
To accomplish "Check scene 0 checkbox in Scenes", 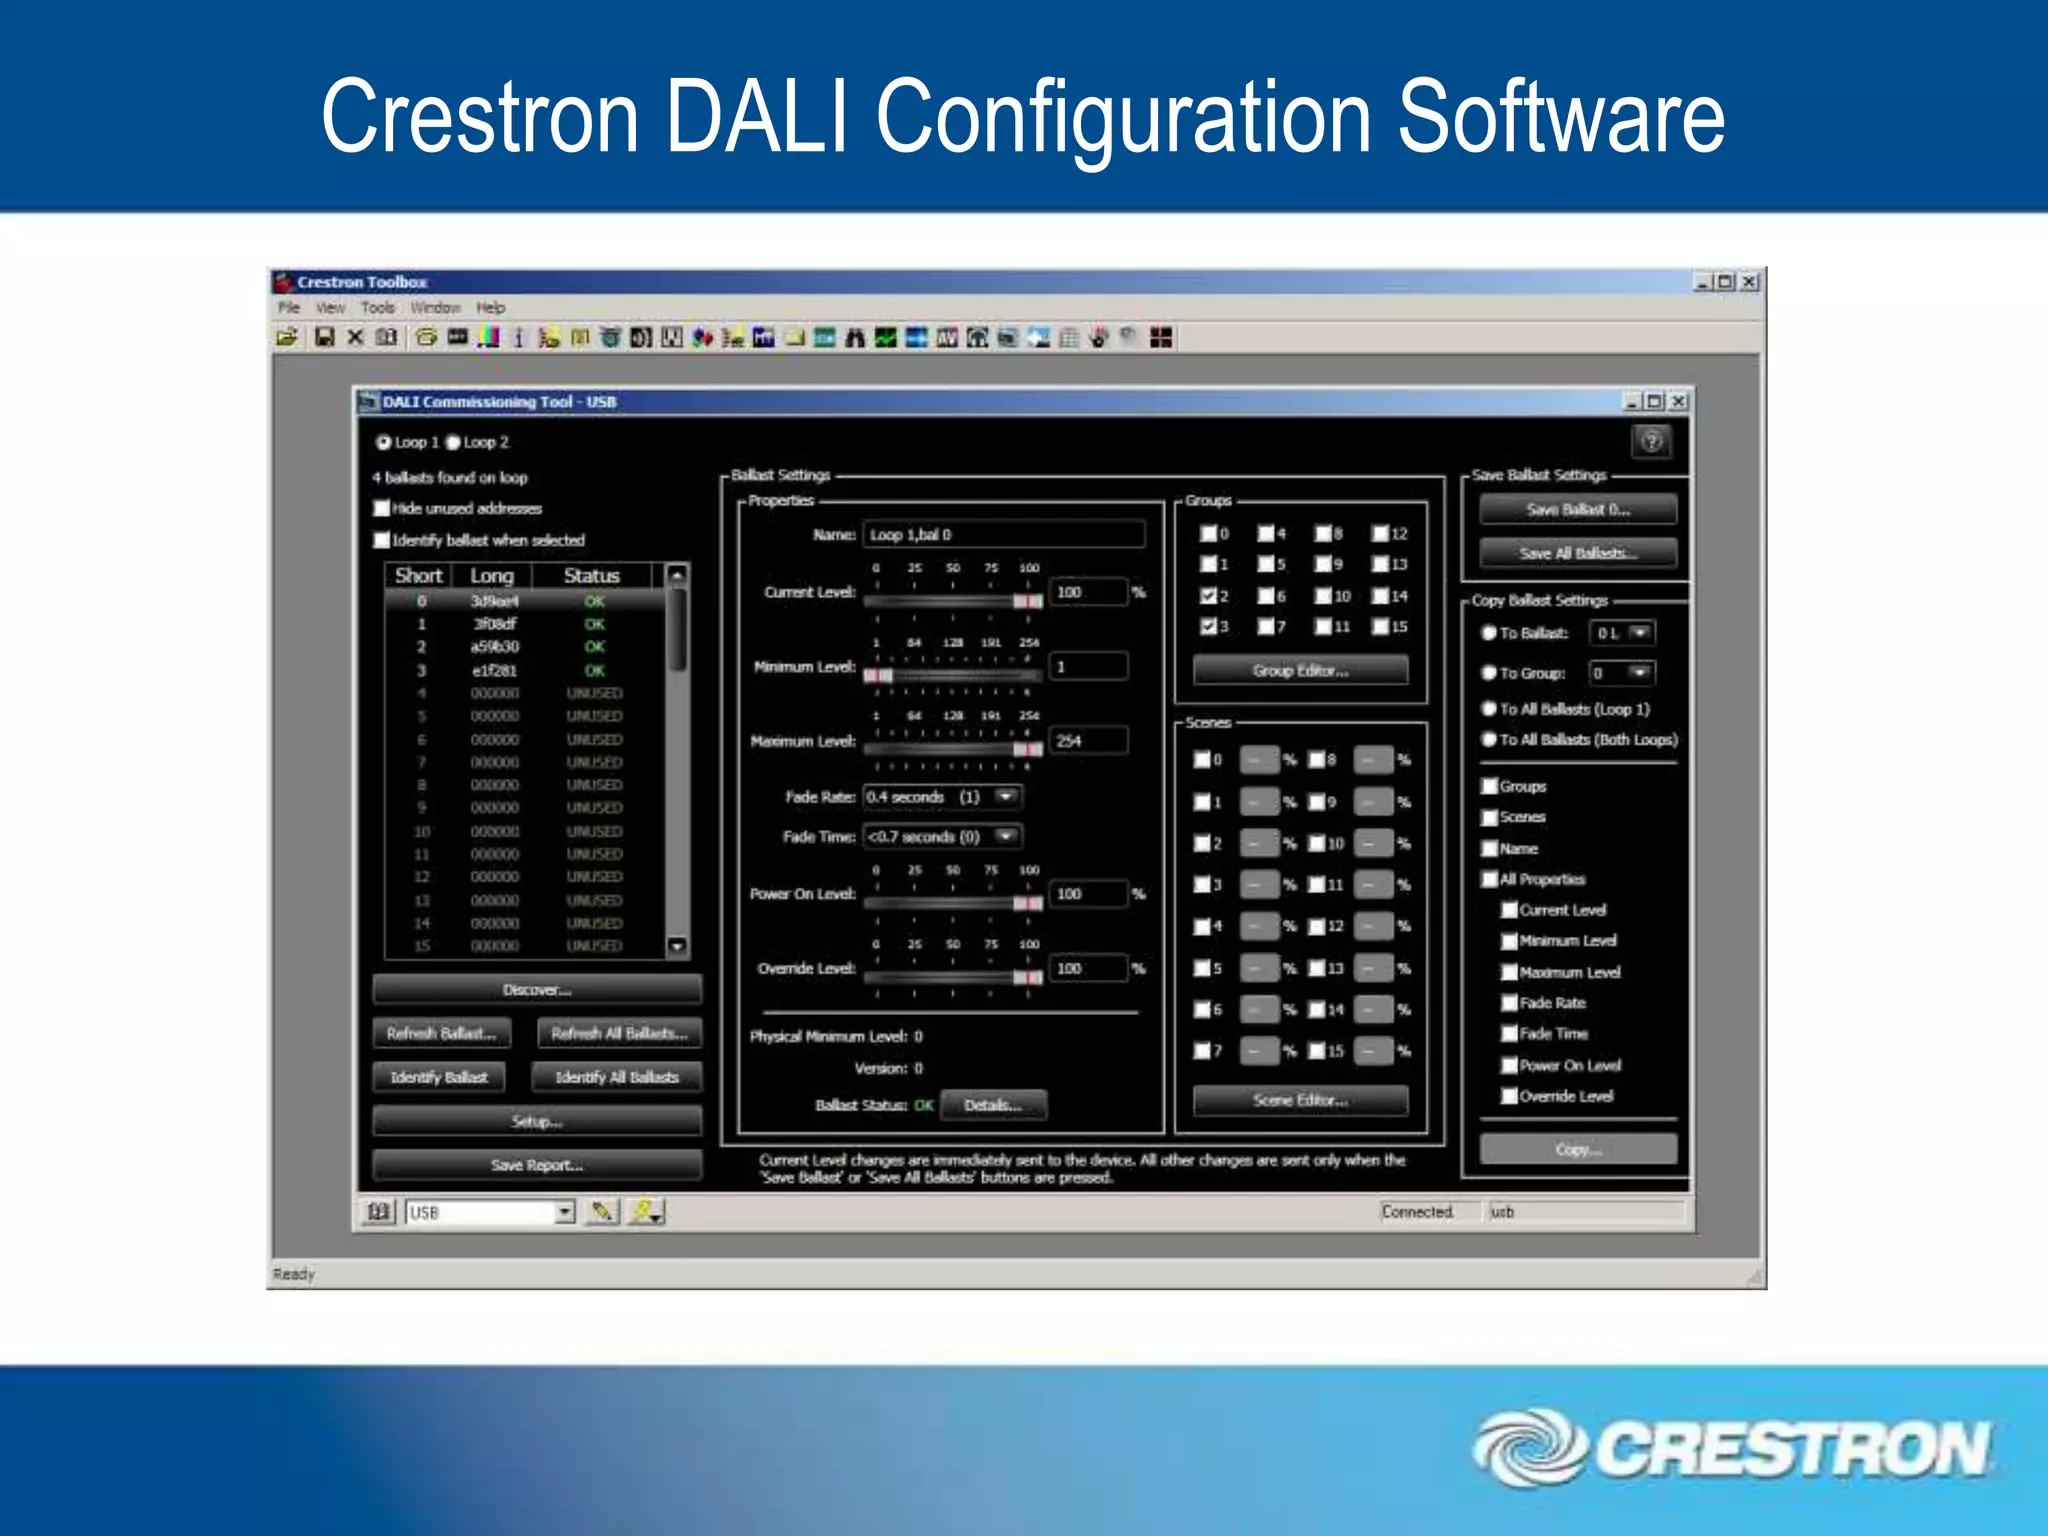I will [x=1202, y=760].
